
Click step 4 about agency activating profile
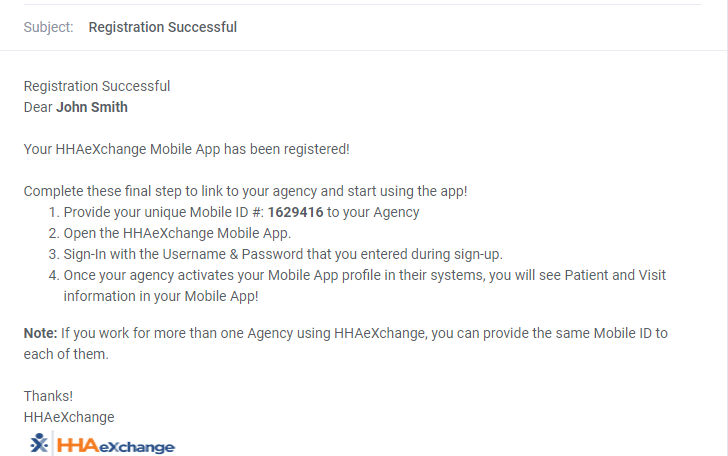point(300,275)
